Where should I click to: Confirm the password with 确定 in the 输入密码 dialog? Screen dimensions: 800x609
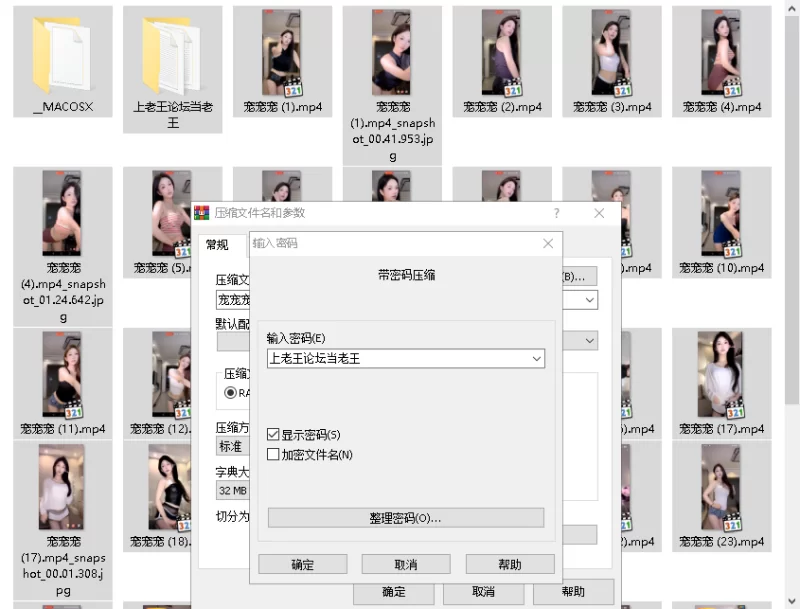pyautogui.click(x=302, y=564)
